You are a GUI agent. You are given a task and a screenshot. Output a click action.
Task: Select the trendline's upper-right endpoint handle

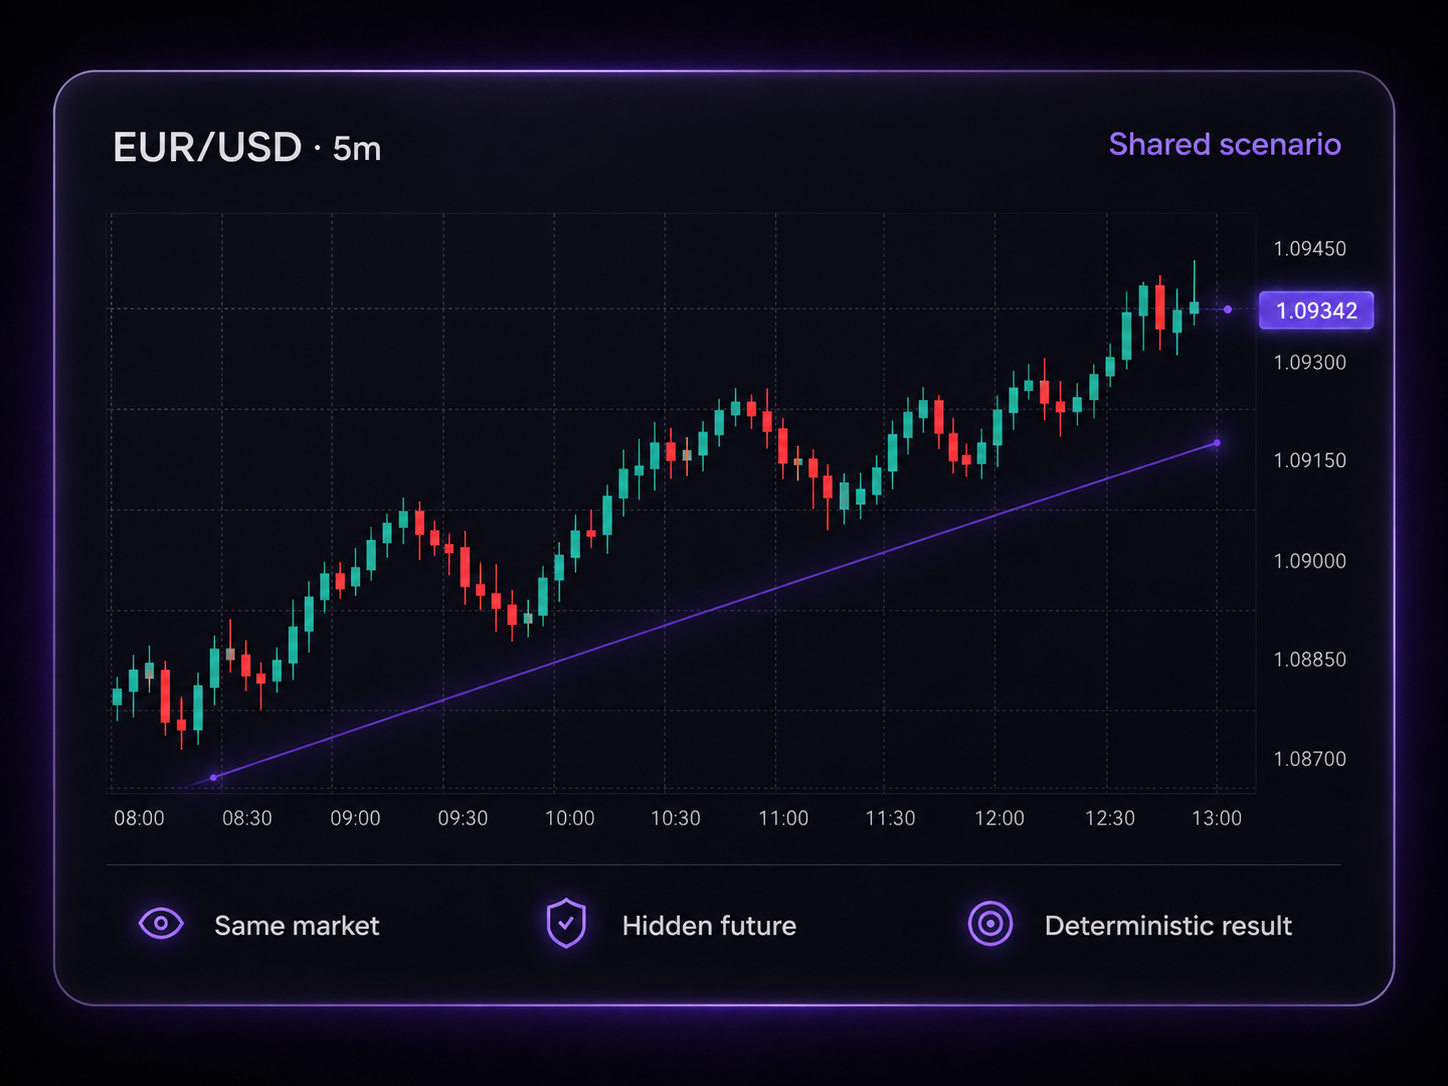coord(1217,443)
